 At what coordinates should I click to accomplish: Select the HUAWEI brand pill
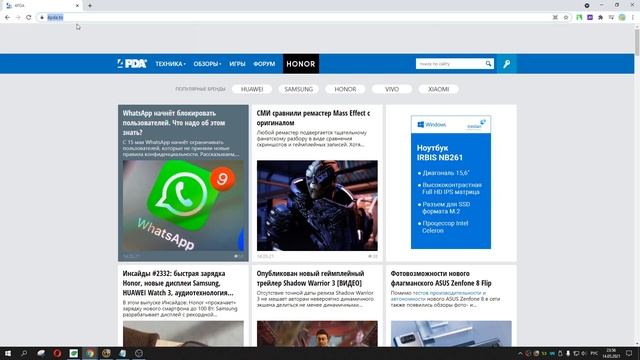(x=252, y=89)
